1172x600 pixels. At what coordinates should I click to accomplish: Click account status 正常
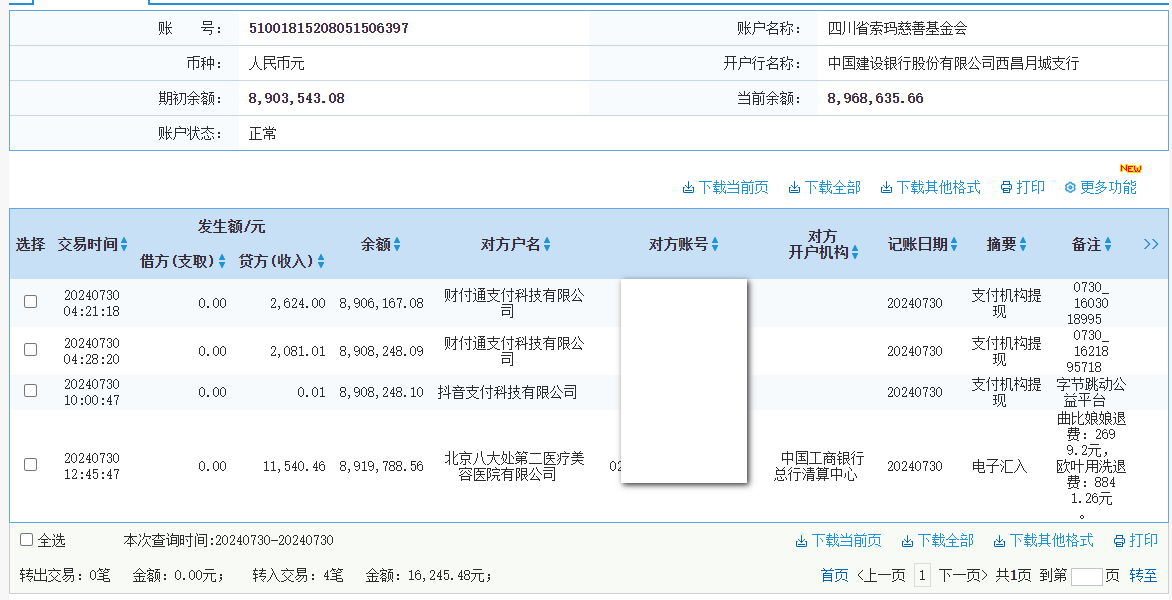click(262, 134)
